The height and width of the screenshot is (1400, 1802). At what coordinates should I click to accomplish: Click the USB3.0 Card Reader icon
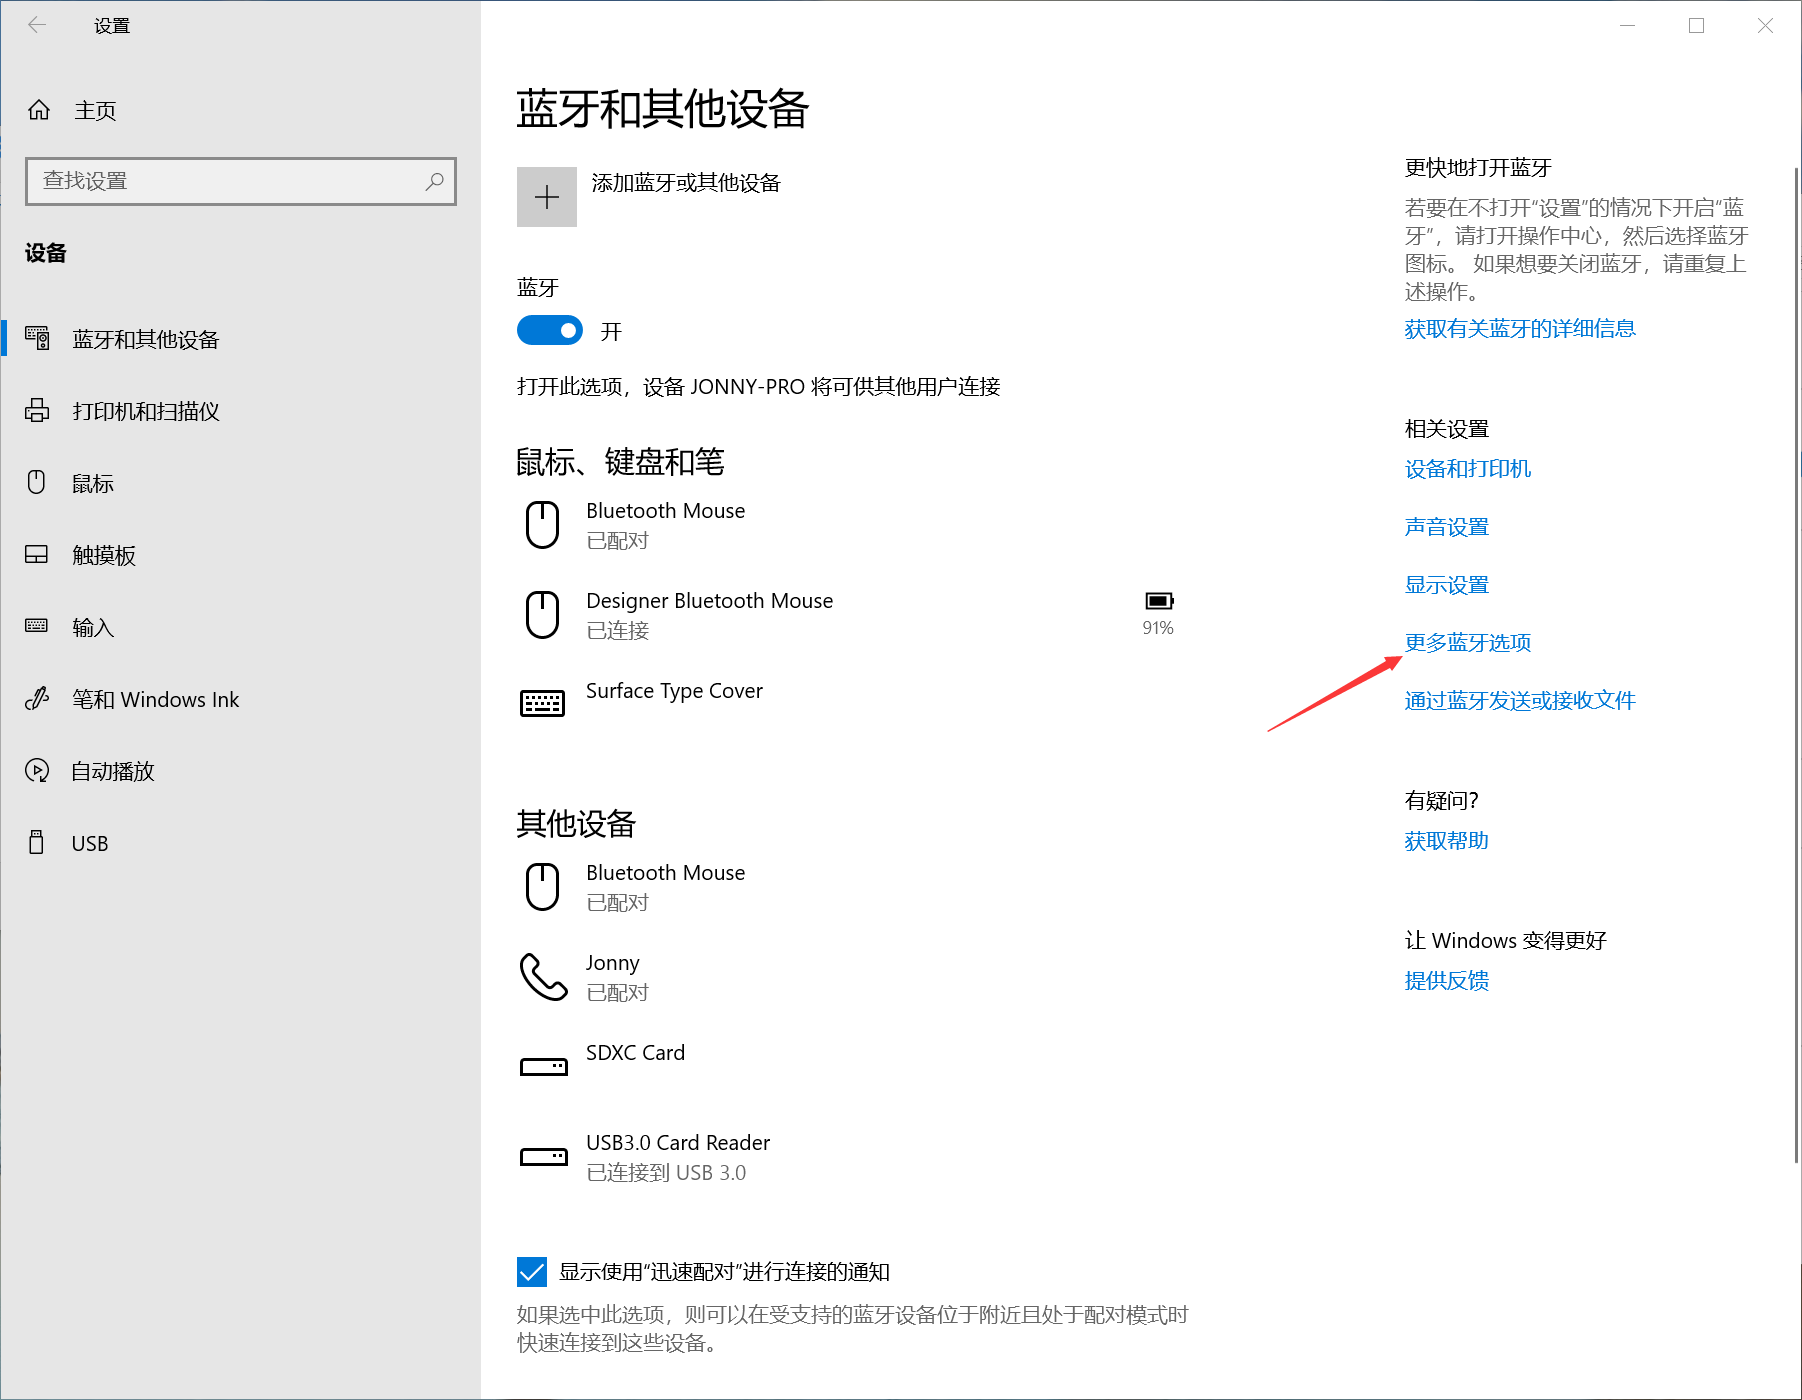click(542, 1156)
